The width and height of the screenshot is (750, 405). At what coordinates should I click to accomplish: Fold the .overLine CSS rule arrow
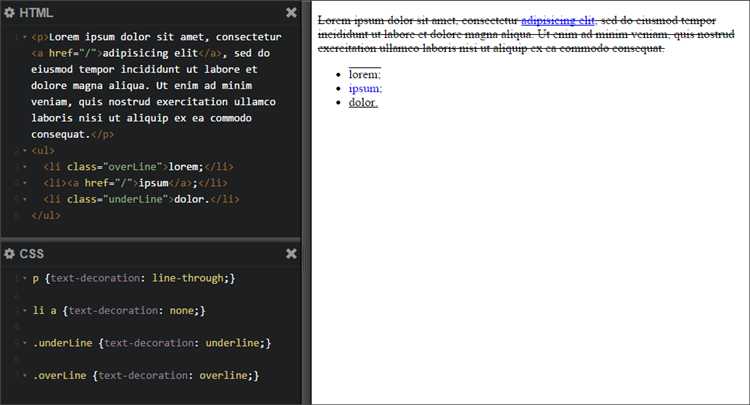[x=25, y=376]
